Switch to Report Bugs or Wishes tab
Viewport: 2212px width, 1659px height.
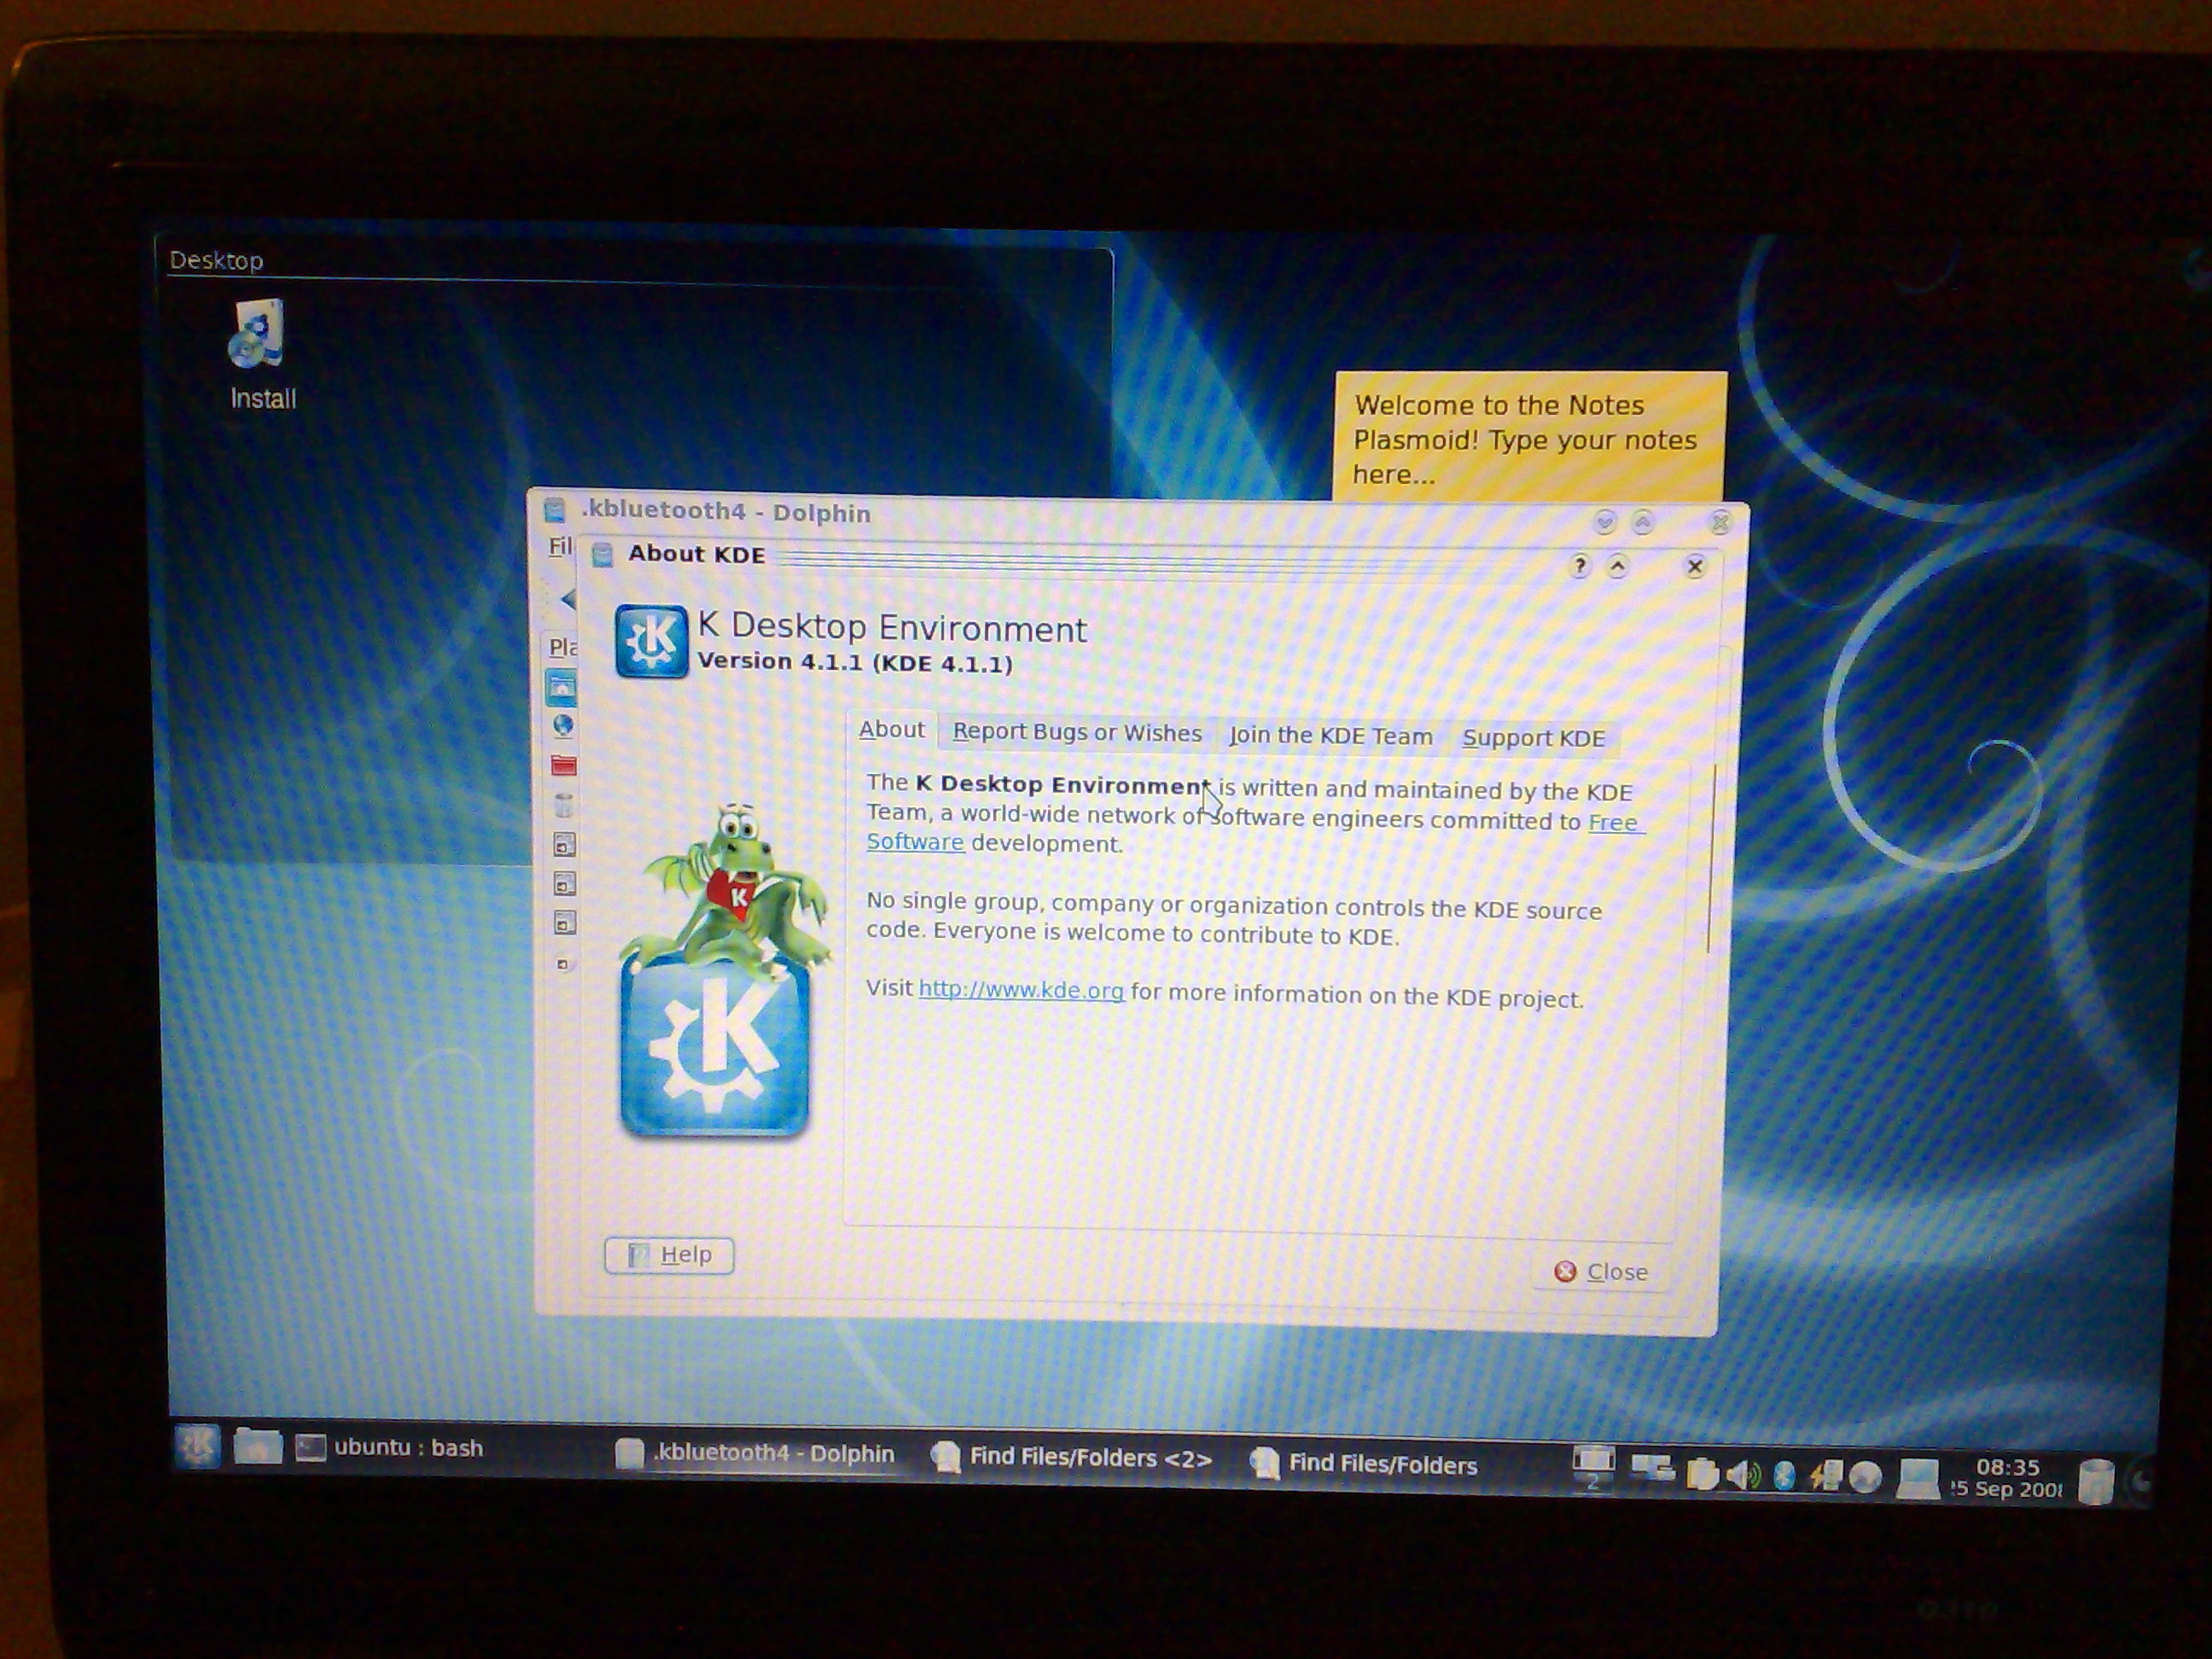pyautogui.click(x=1077, y=732)
